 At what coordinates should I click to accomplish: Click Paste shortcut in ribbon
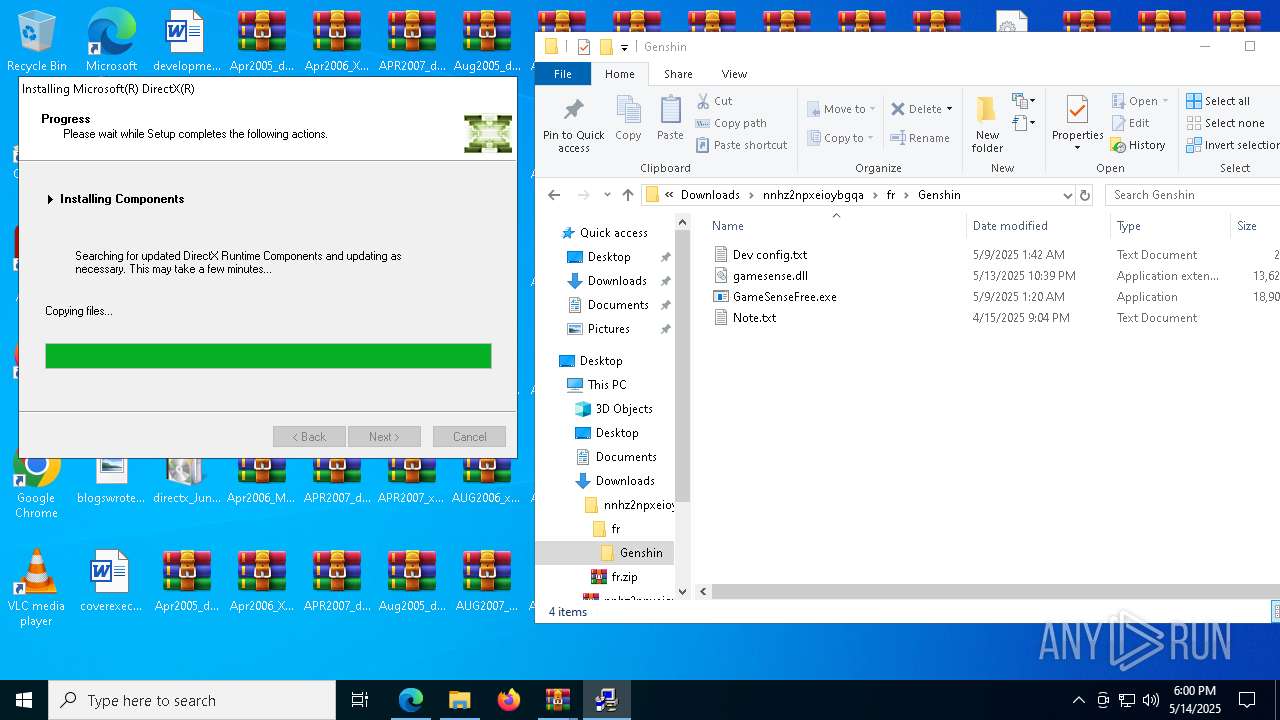click(x=741, y=145)
